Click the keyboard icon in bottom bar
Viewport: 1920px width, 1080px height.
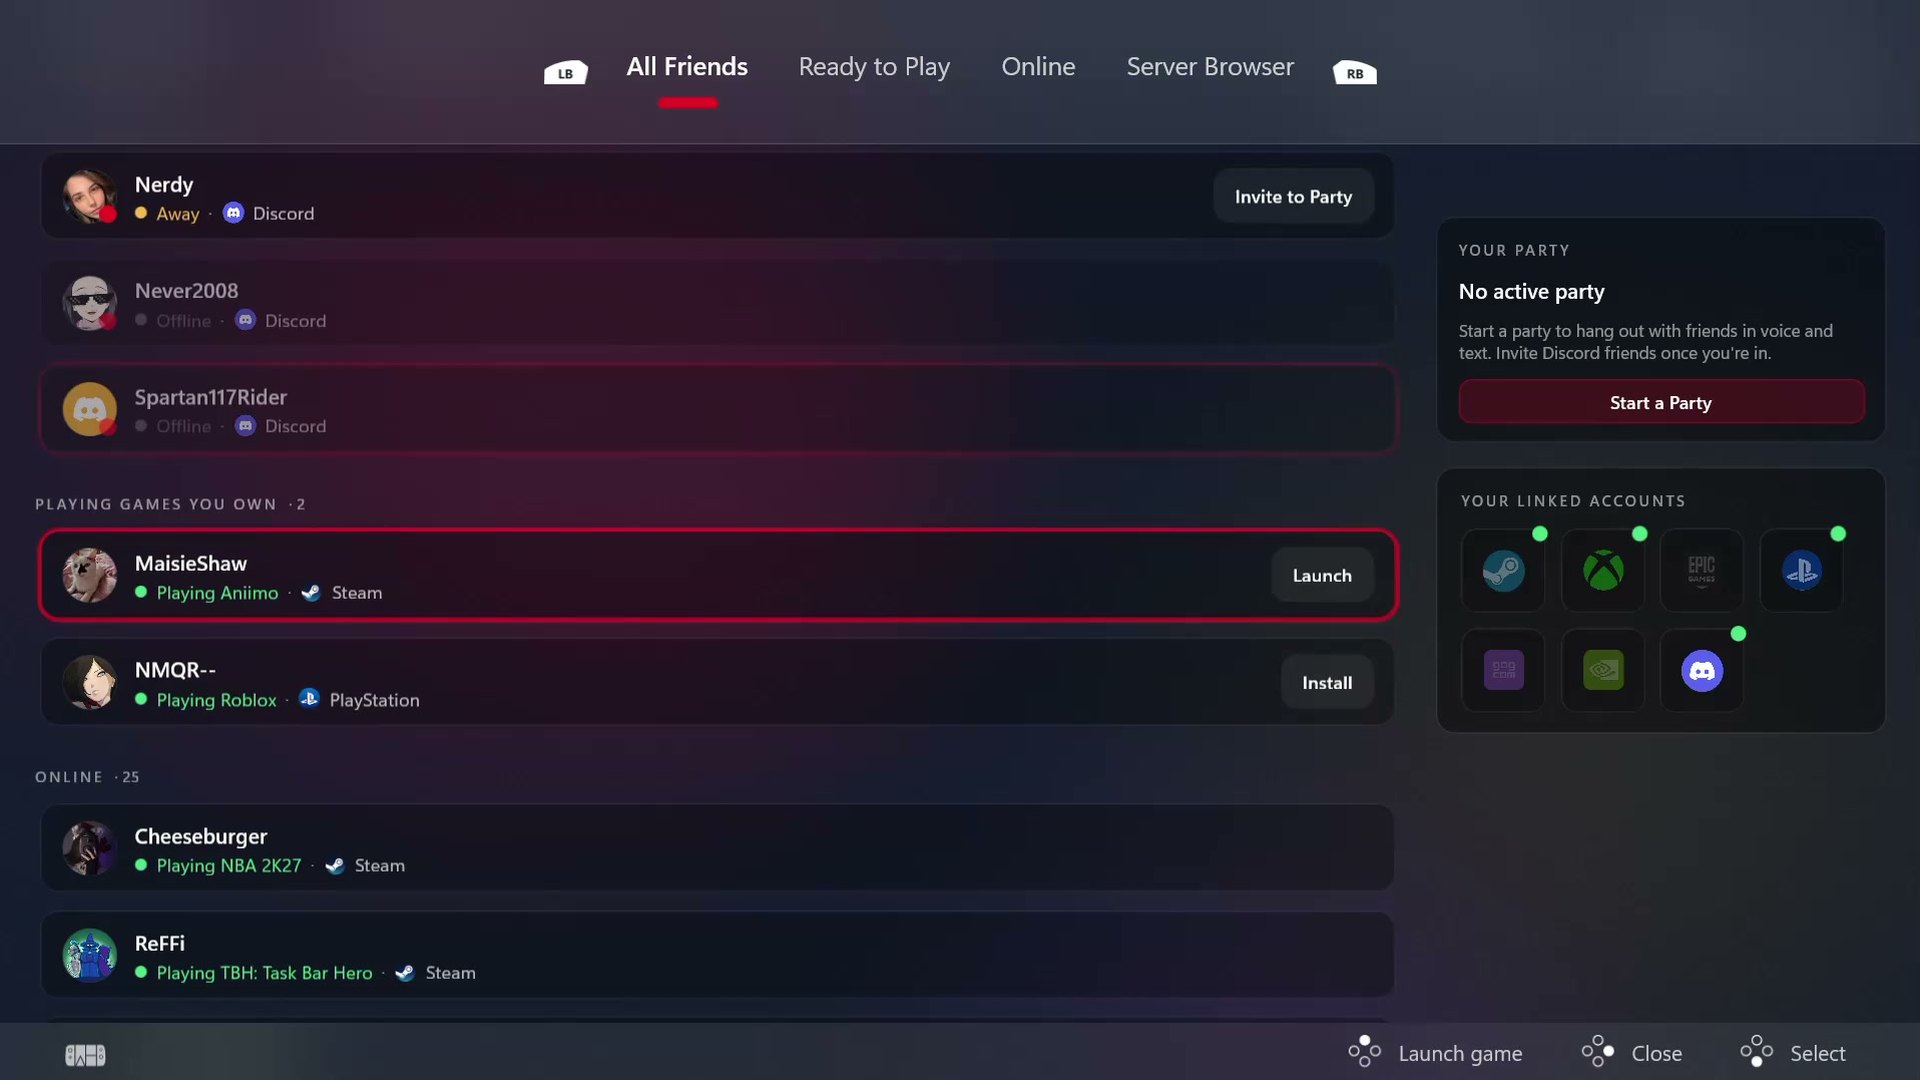pyautogui.click(x=85, y=1055)
